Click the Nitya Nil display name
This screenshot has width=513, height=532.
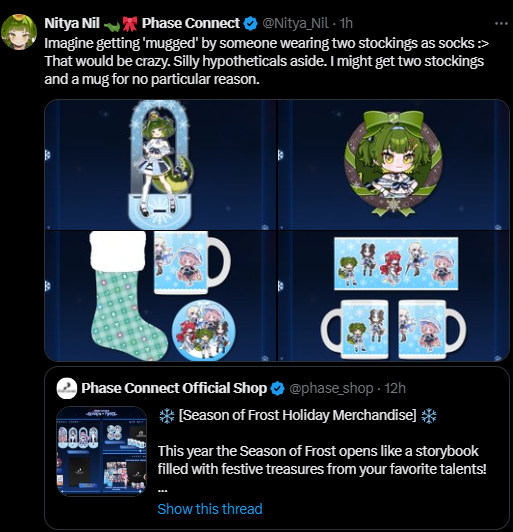[72, 23]
